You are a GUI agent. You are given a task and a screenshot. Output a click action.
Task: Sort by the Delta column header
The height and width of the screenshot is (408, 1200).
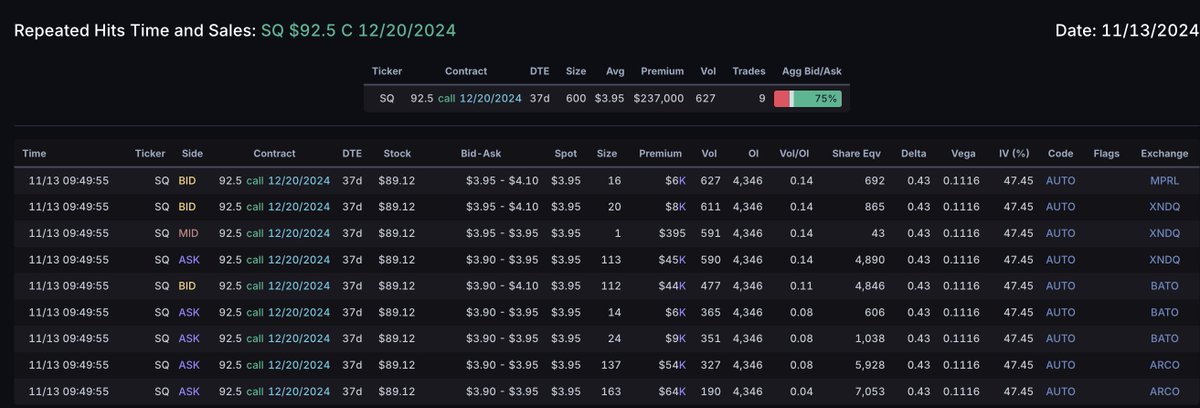913,154
